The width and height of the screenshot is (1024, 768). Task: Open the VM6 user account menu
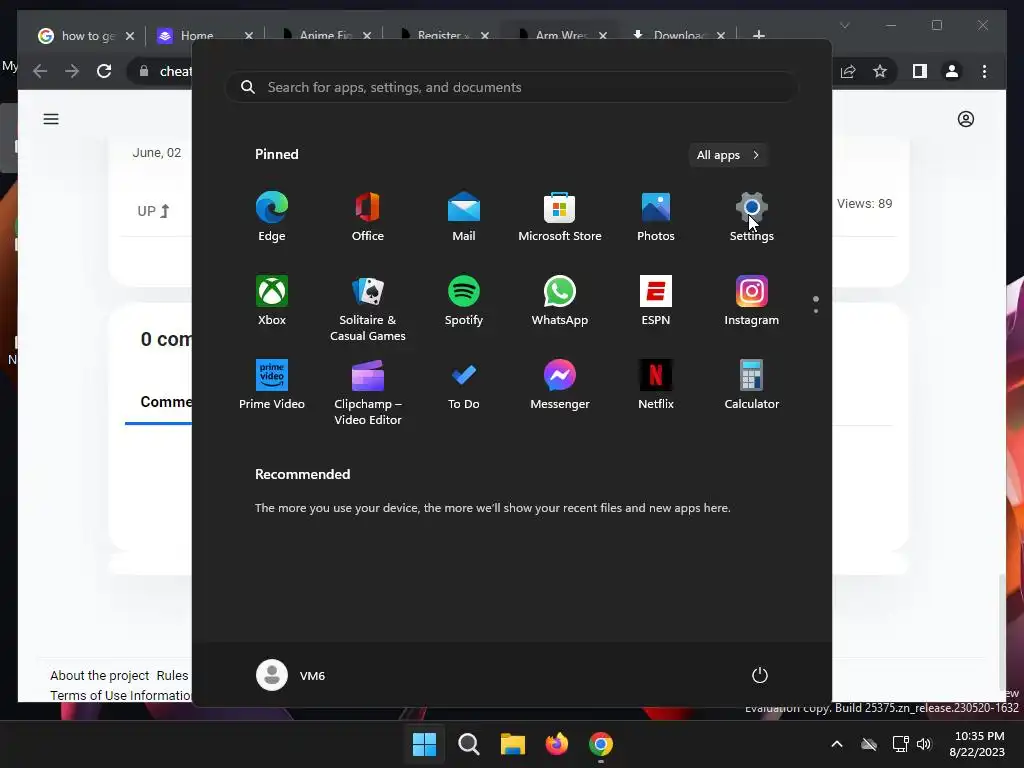point(291,675)
